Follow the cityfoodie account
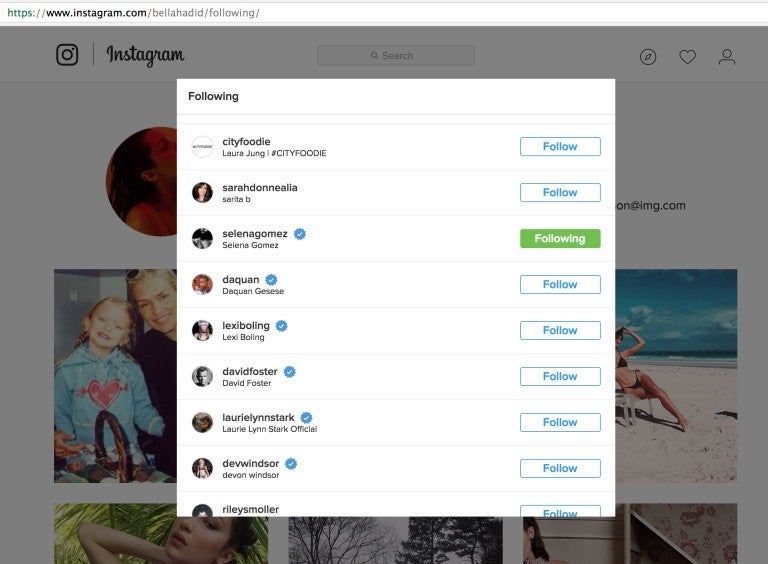 point(560,146)
